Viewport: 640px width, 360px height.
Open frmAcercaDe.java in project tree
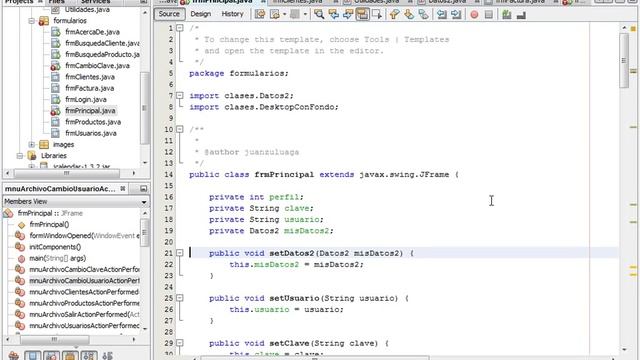92,32
